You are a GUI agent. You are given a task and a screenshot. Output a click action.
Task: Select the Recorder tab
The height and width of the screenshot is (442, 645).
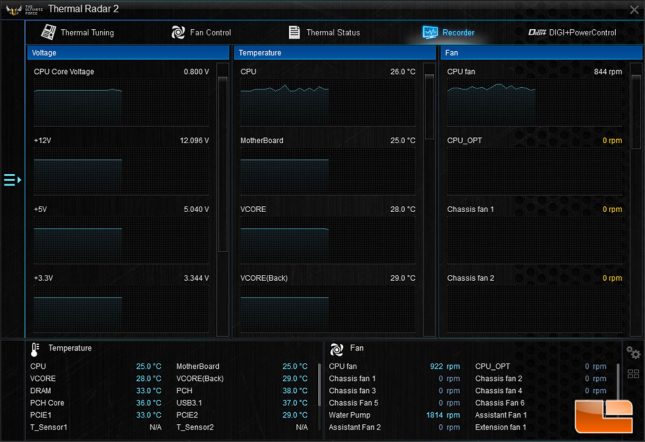pos(448,32)
